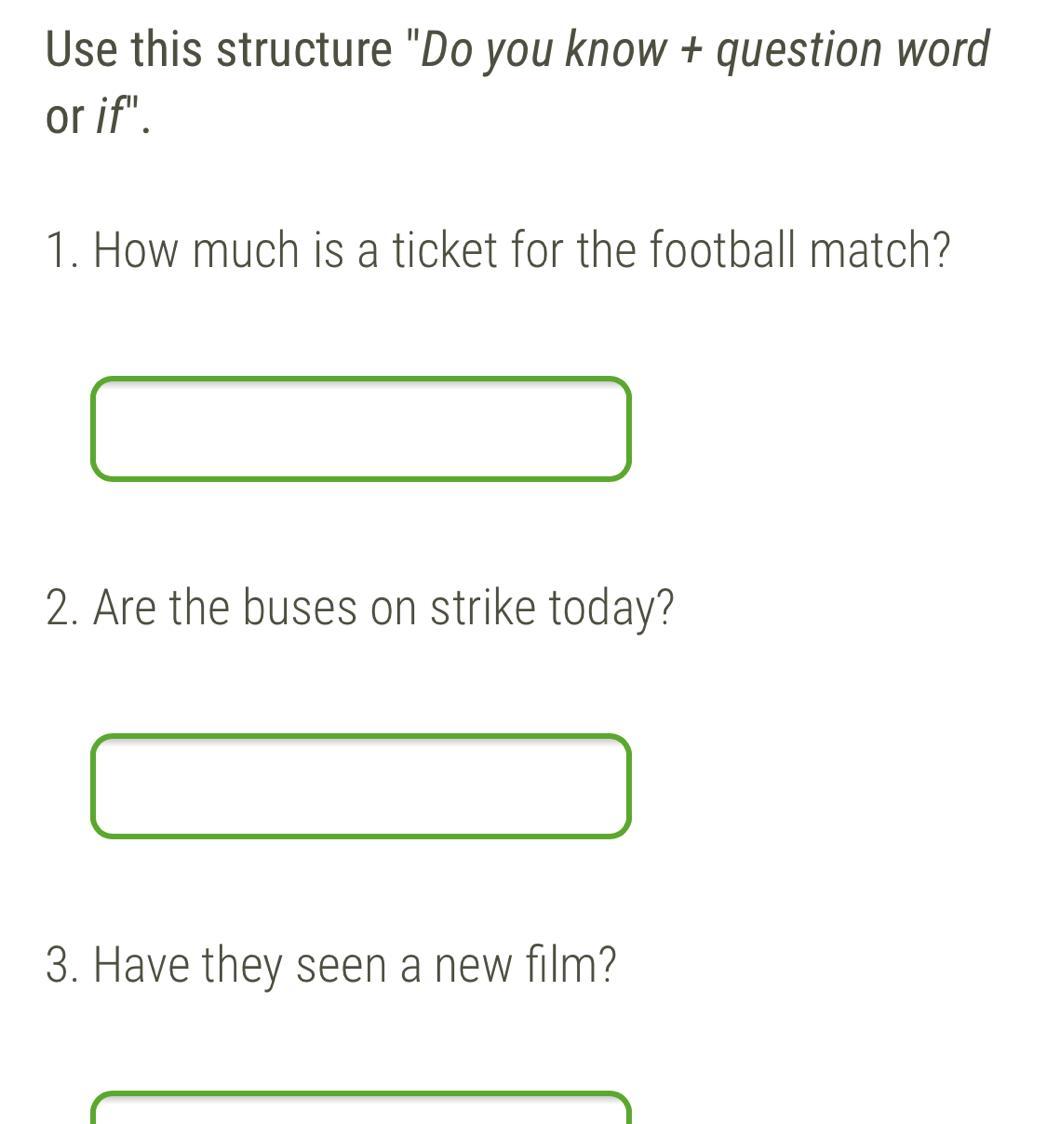This screenshot has height=1124, width=1044.
Task: Click the word 'strike' in question 2
Action: 483,607
